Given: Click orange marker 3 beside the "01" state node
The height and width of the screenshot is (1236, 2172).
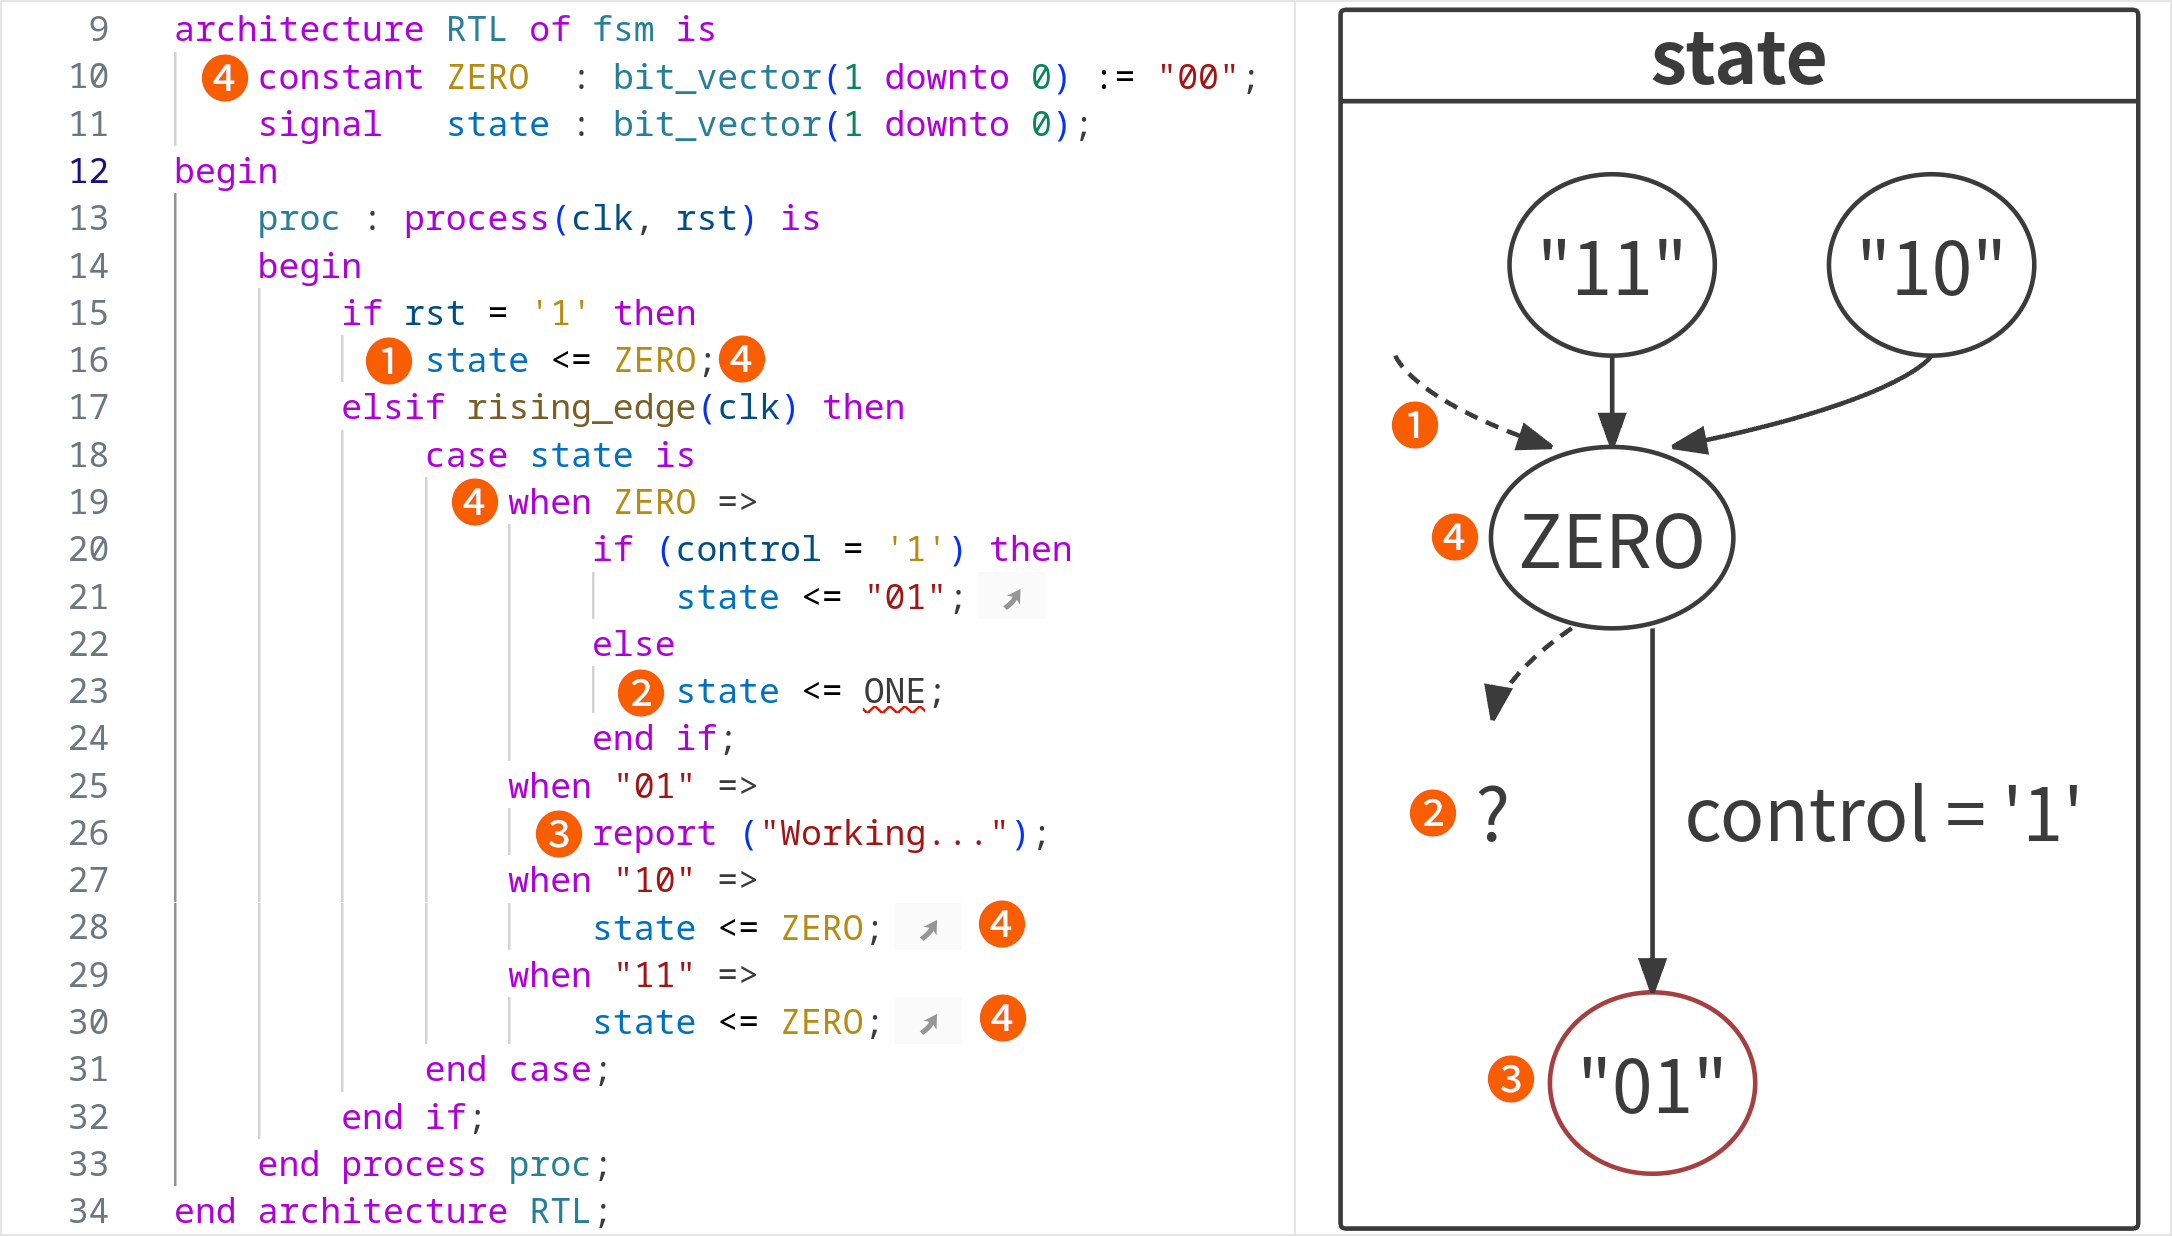Looking at the screenshot, I should coord(1510,1079).
